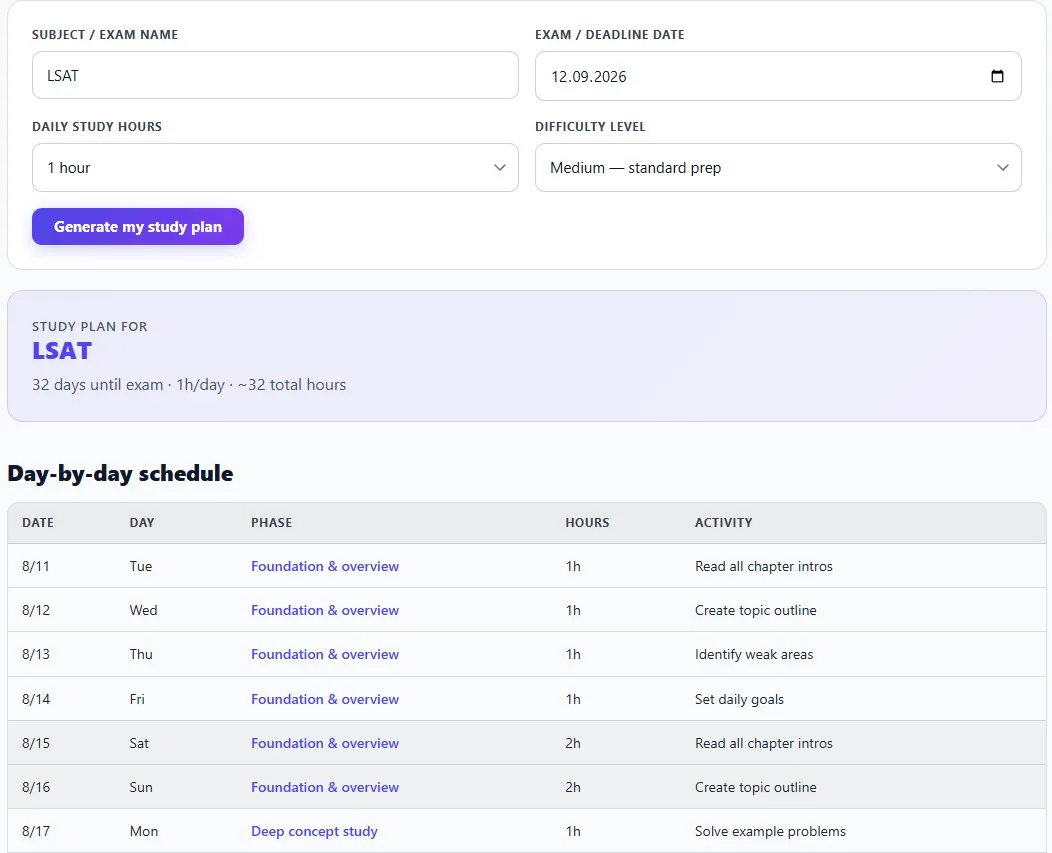Image resolution: width=1052 pixels, height=853 pixels.
Task: Click date cell 8/17
Action: (36, 831)
